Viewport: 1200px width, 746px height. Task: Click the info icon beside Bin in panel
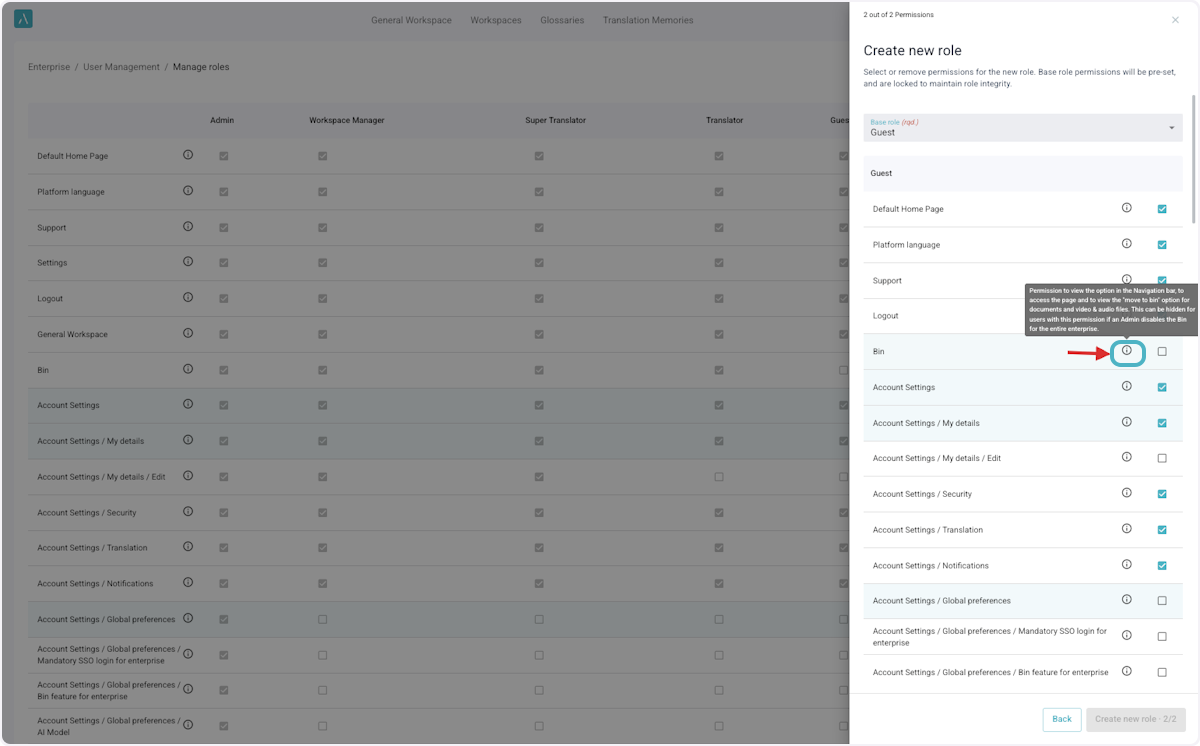point(1126,351)
